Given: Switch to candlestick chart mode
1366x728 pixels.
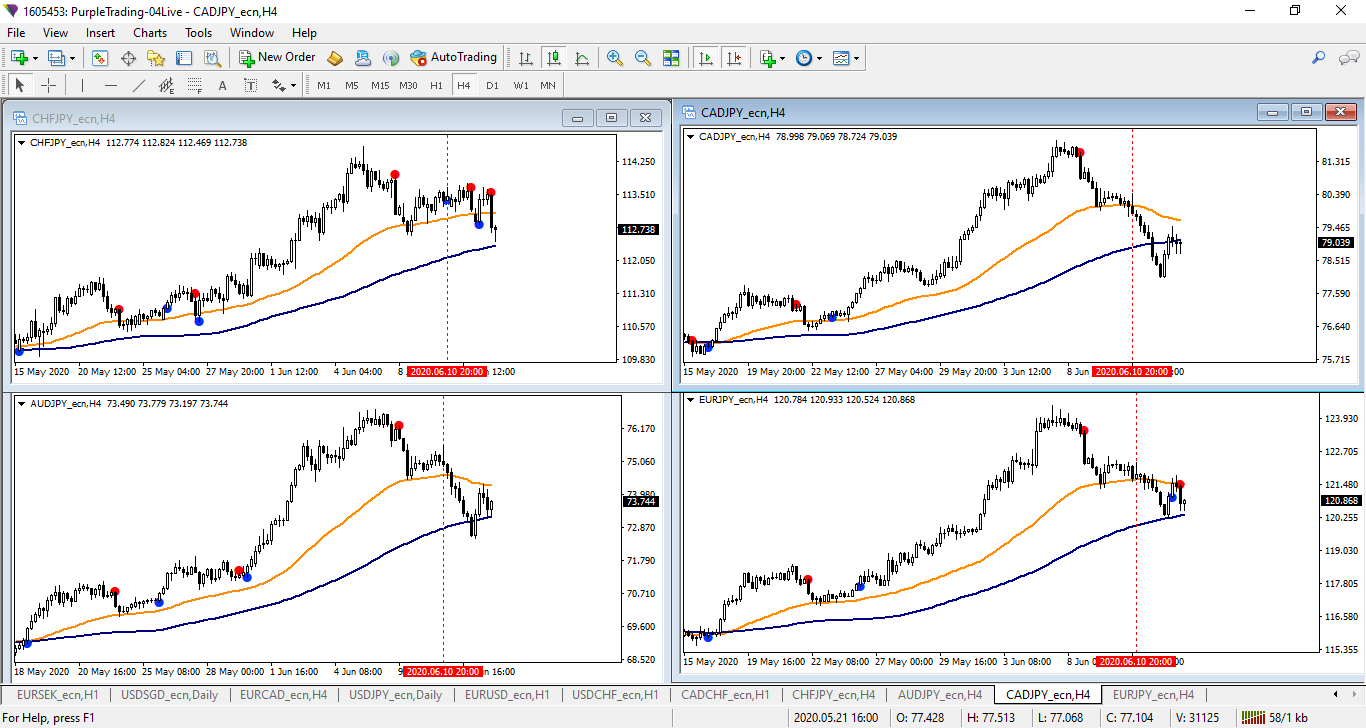Looking at the screenshot, I should (553, 58).
